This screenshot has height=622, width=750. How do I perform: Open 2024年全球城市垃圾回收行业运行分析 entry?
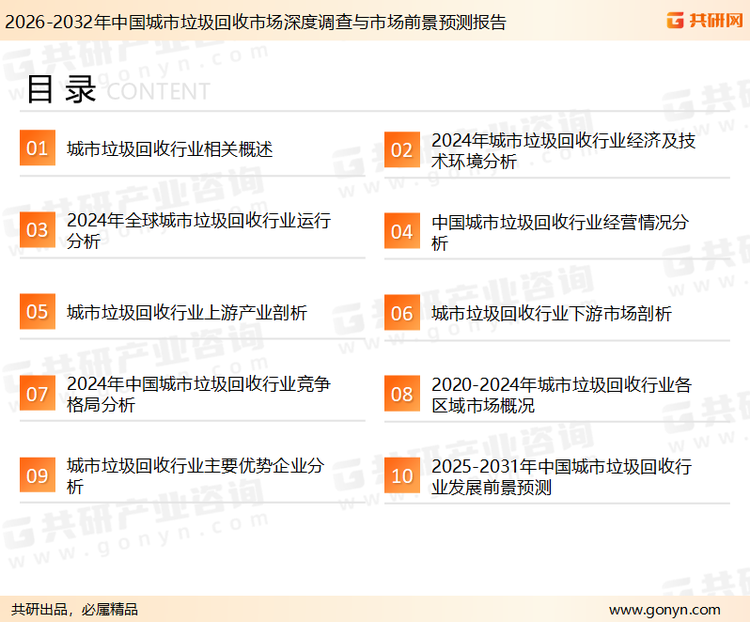coord(198,231)
